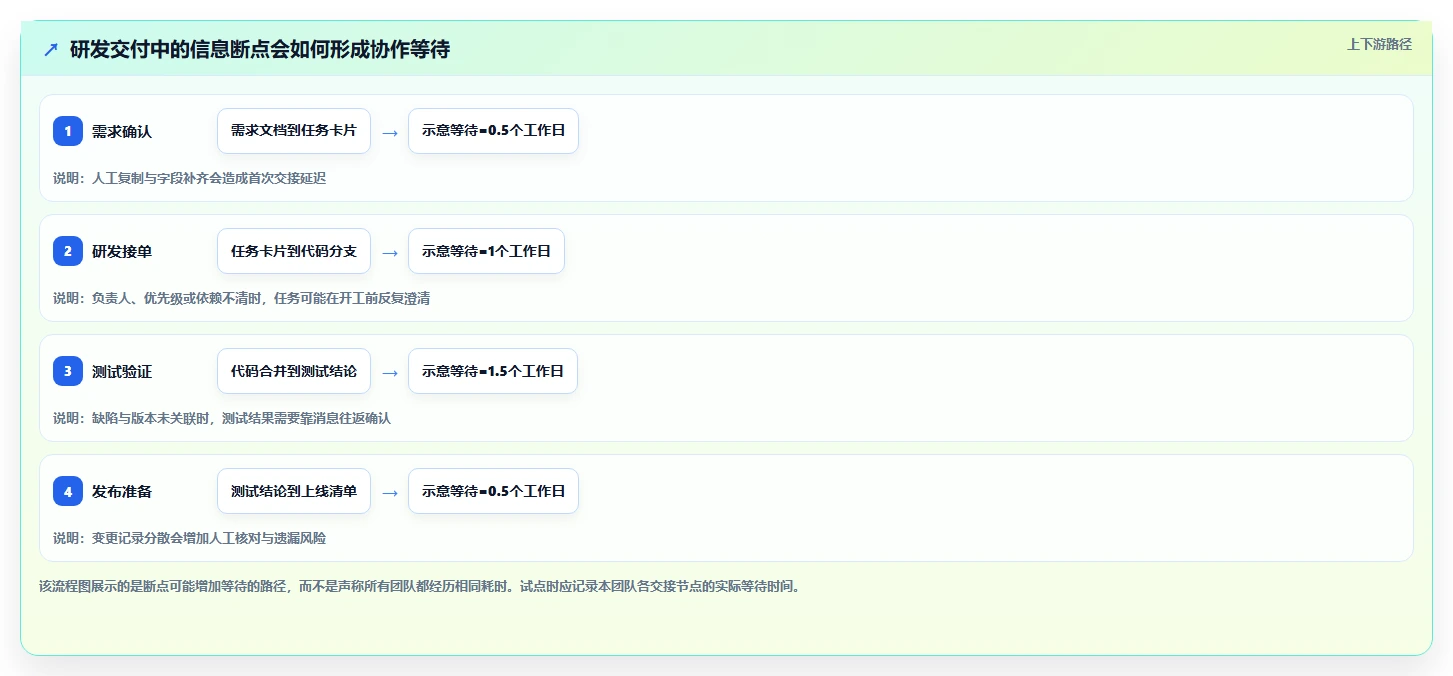Click the arrow after 任务卡片到代码分支
The height and width of the screenshot is (676, 1453).
pos(390,252)
